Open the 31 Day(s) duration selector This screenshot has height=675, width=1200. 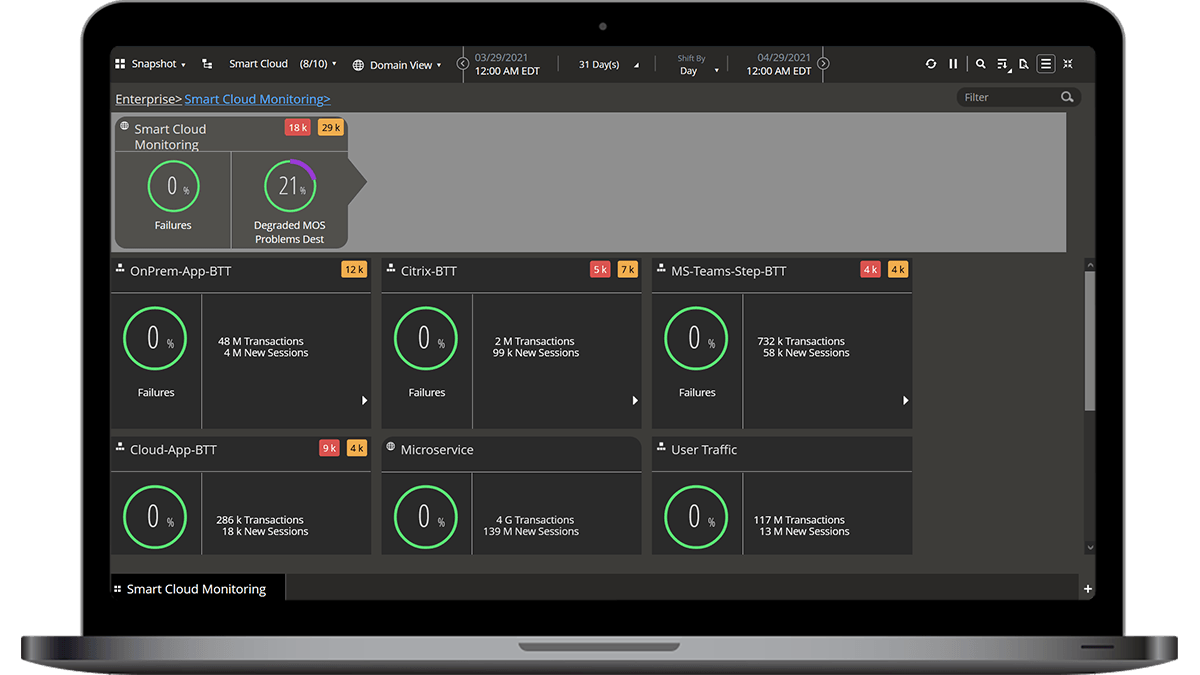612,65
